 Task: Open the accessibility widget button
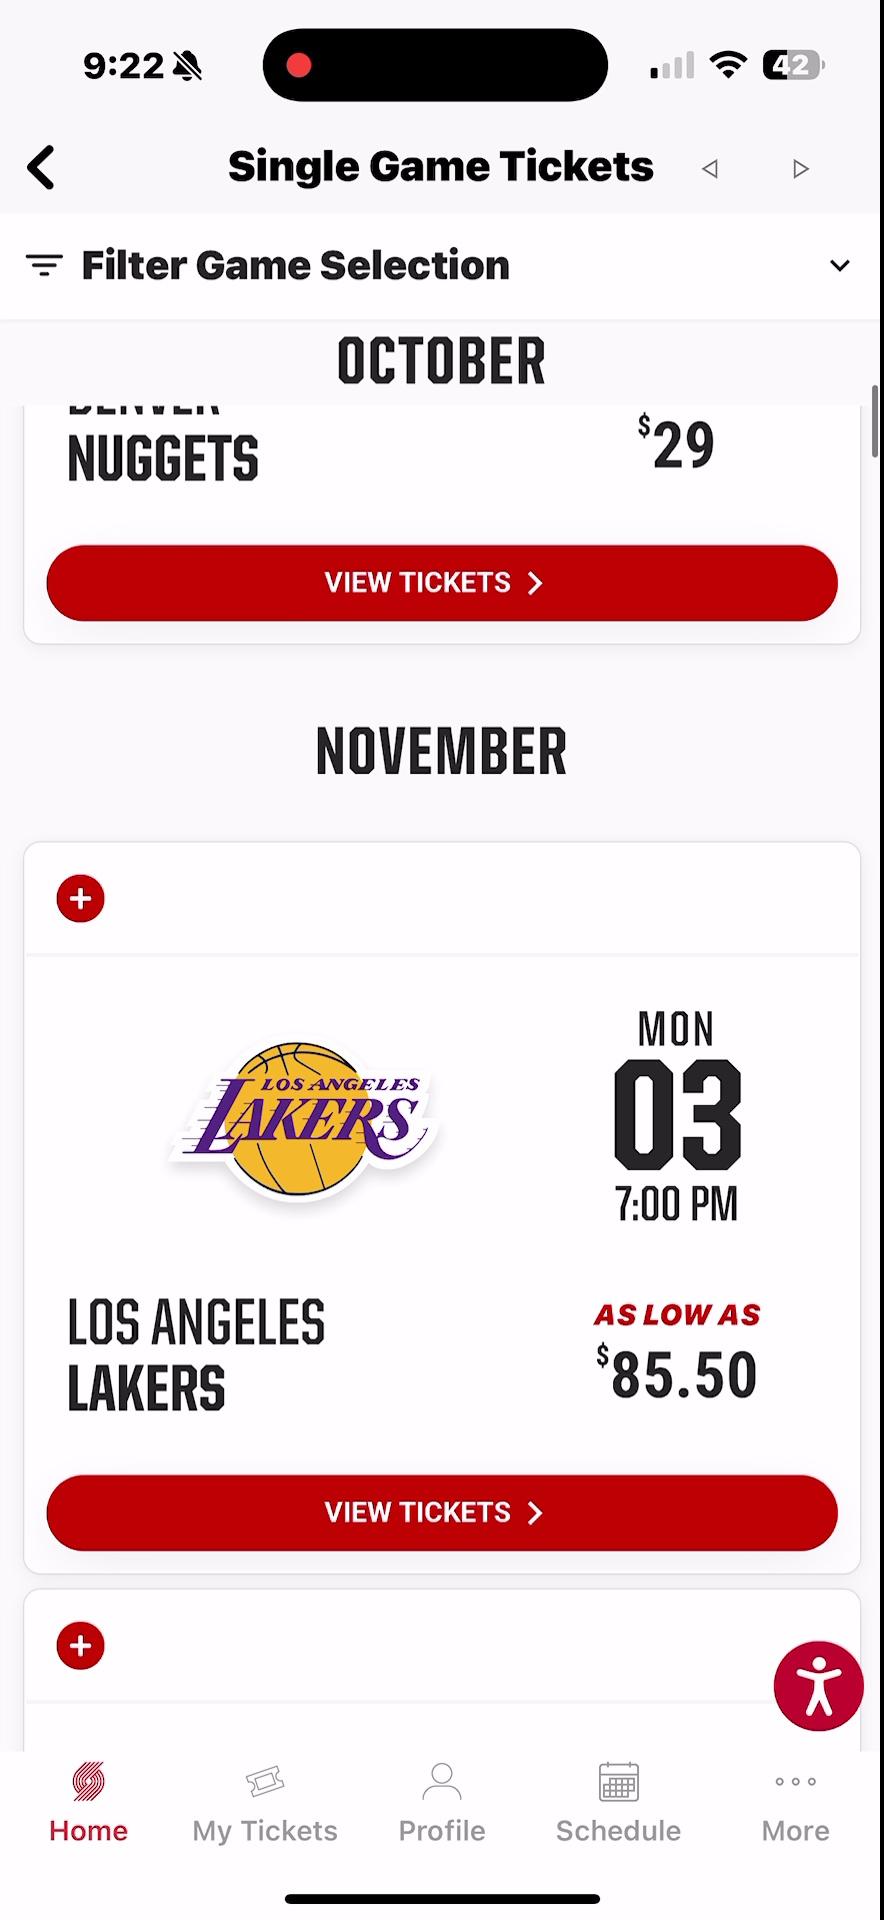[818, 1686]
